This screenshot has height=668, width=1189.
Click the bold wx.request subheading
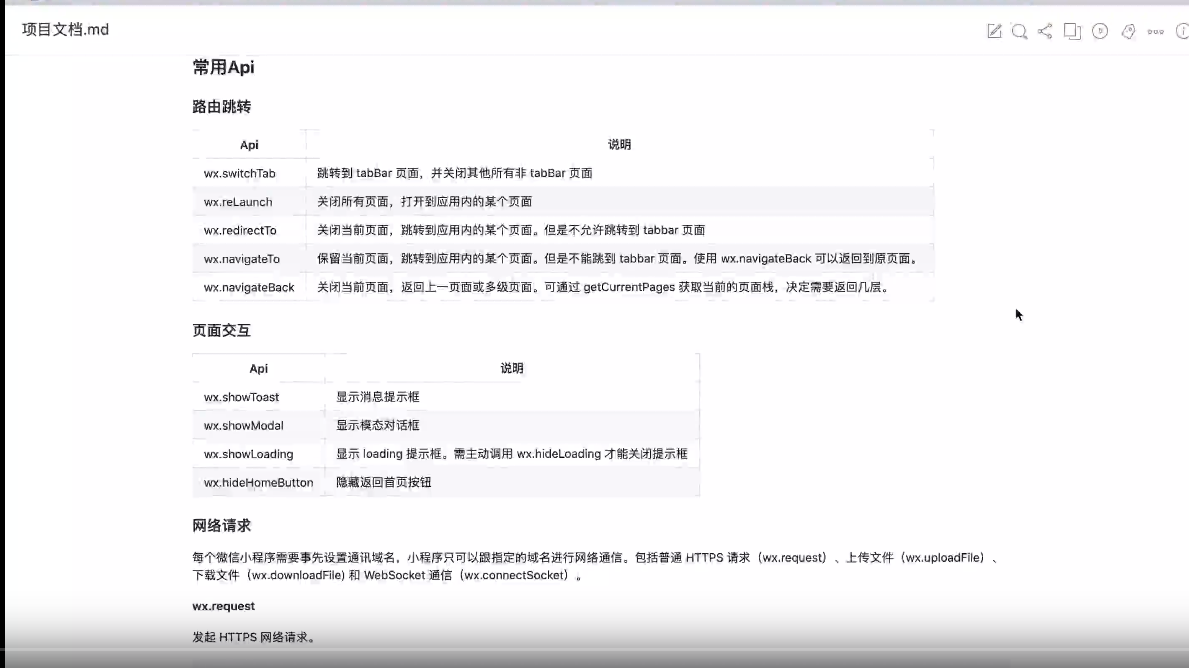224,606
